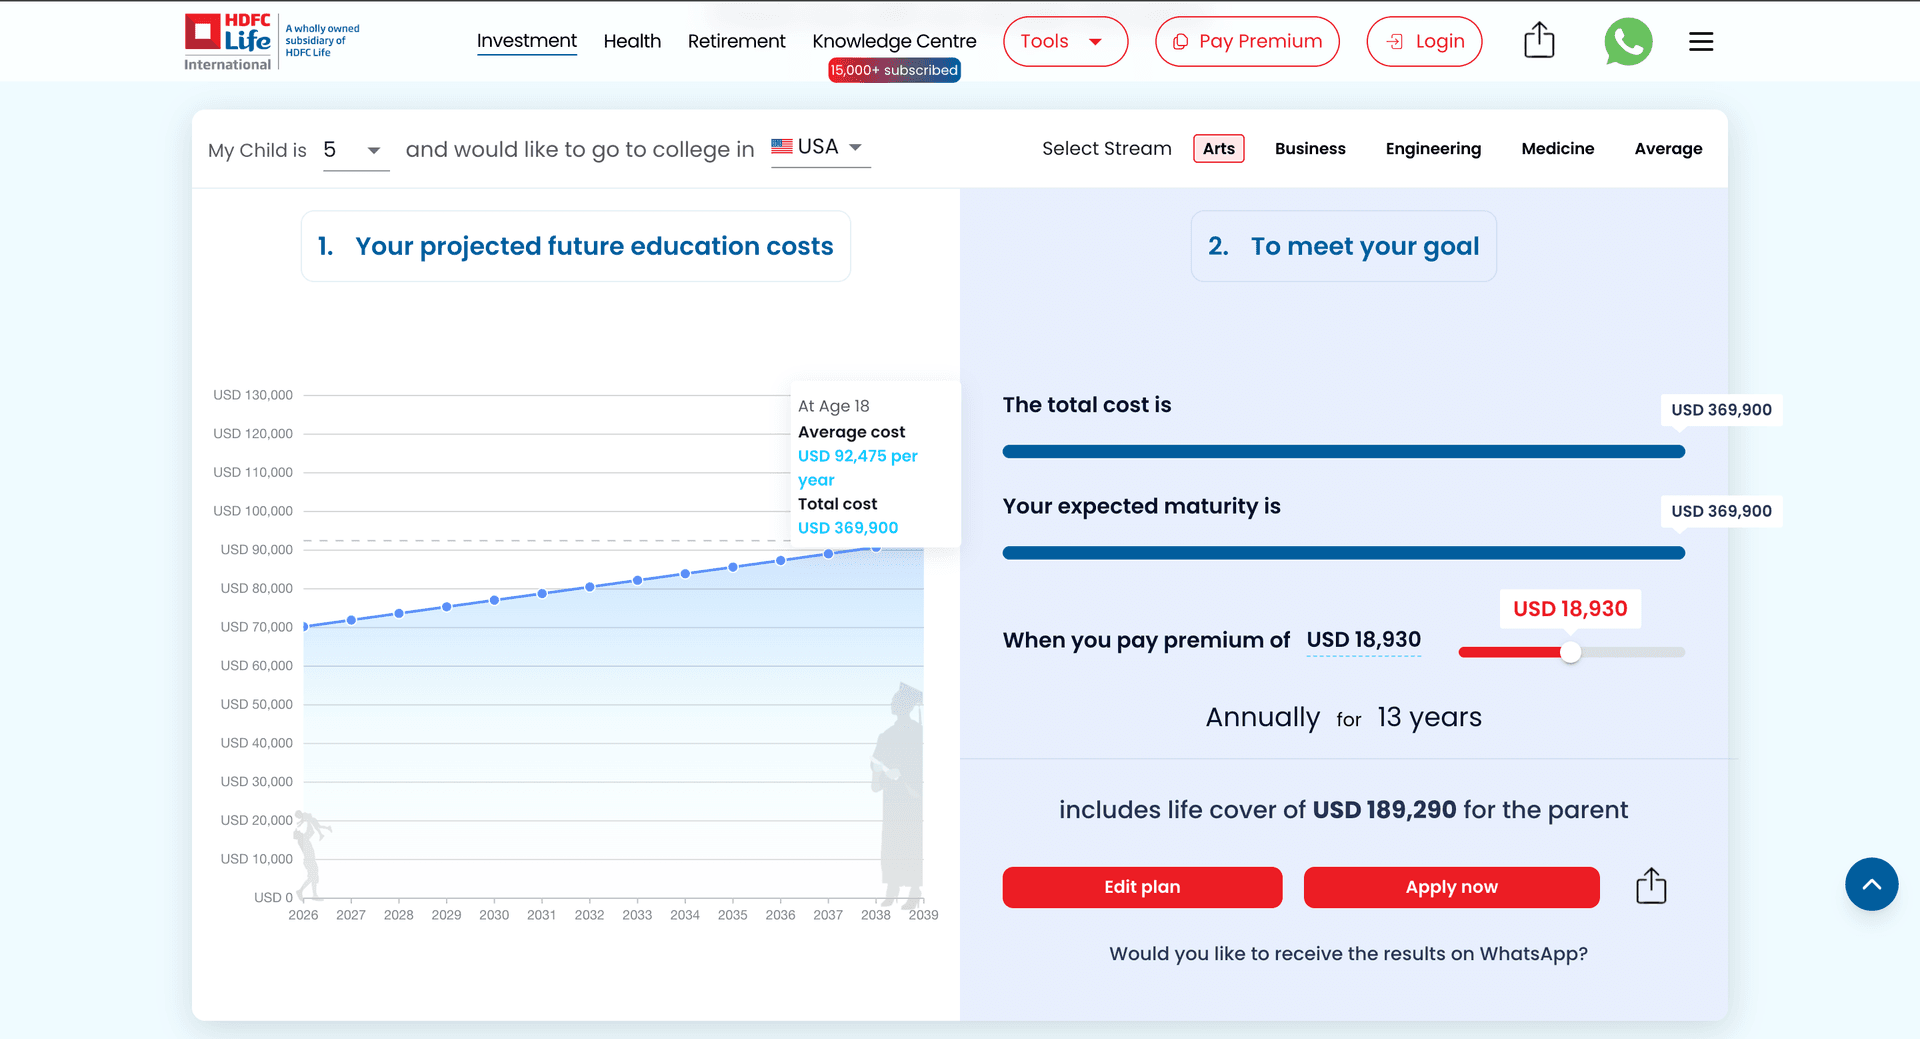Click the share icon beside Apply now
This screenshot has height=1039, width=1920.
point(1651,886)
